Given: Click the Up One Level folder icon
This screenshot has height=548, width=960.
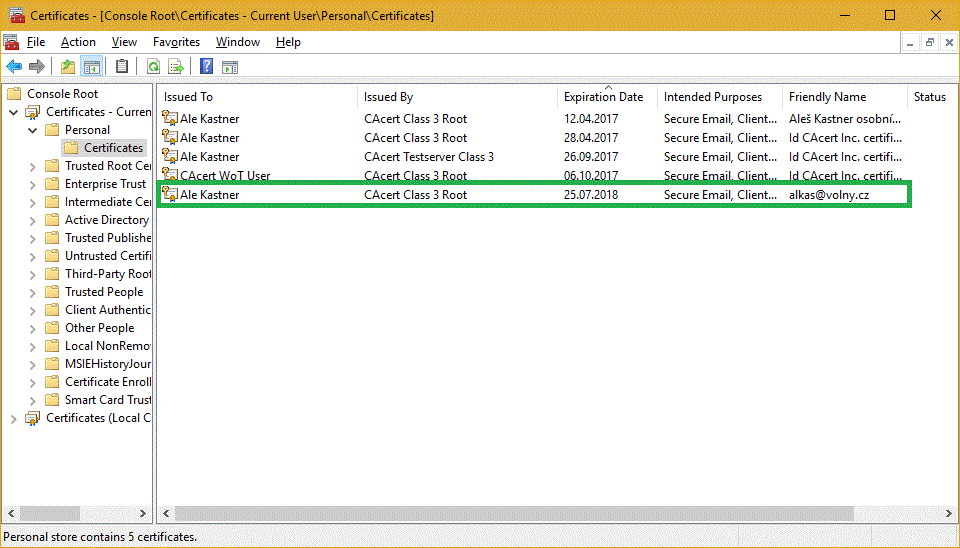Looking at the screenshot, I should 67,67.
